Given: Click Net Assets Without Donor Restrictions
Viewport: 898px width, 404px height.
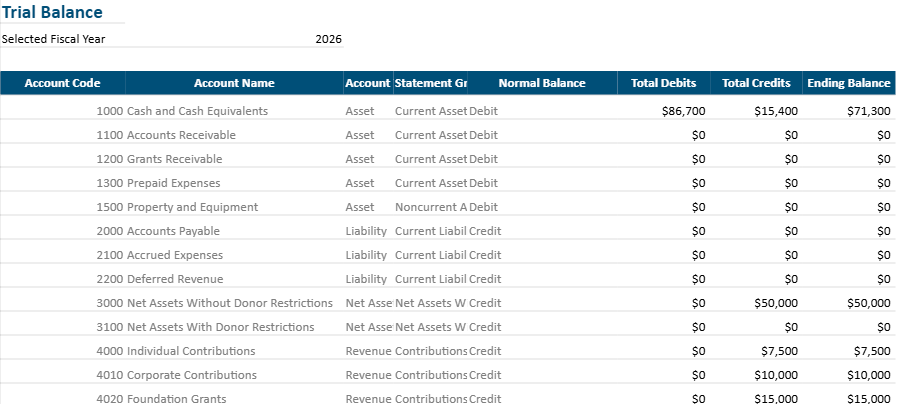Looking at the screenshot, I should click(229, 303).
